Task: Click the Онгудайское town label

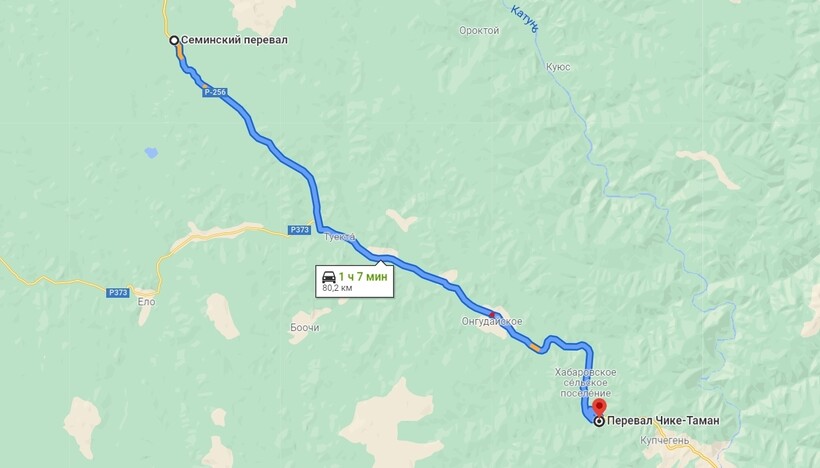Action: pos(492,321)
